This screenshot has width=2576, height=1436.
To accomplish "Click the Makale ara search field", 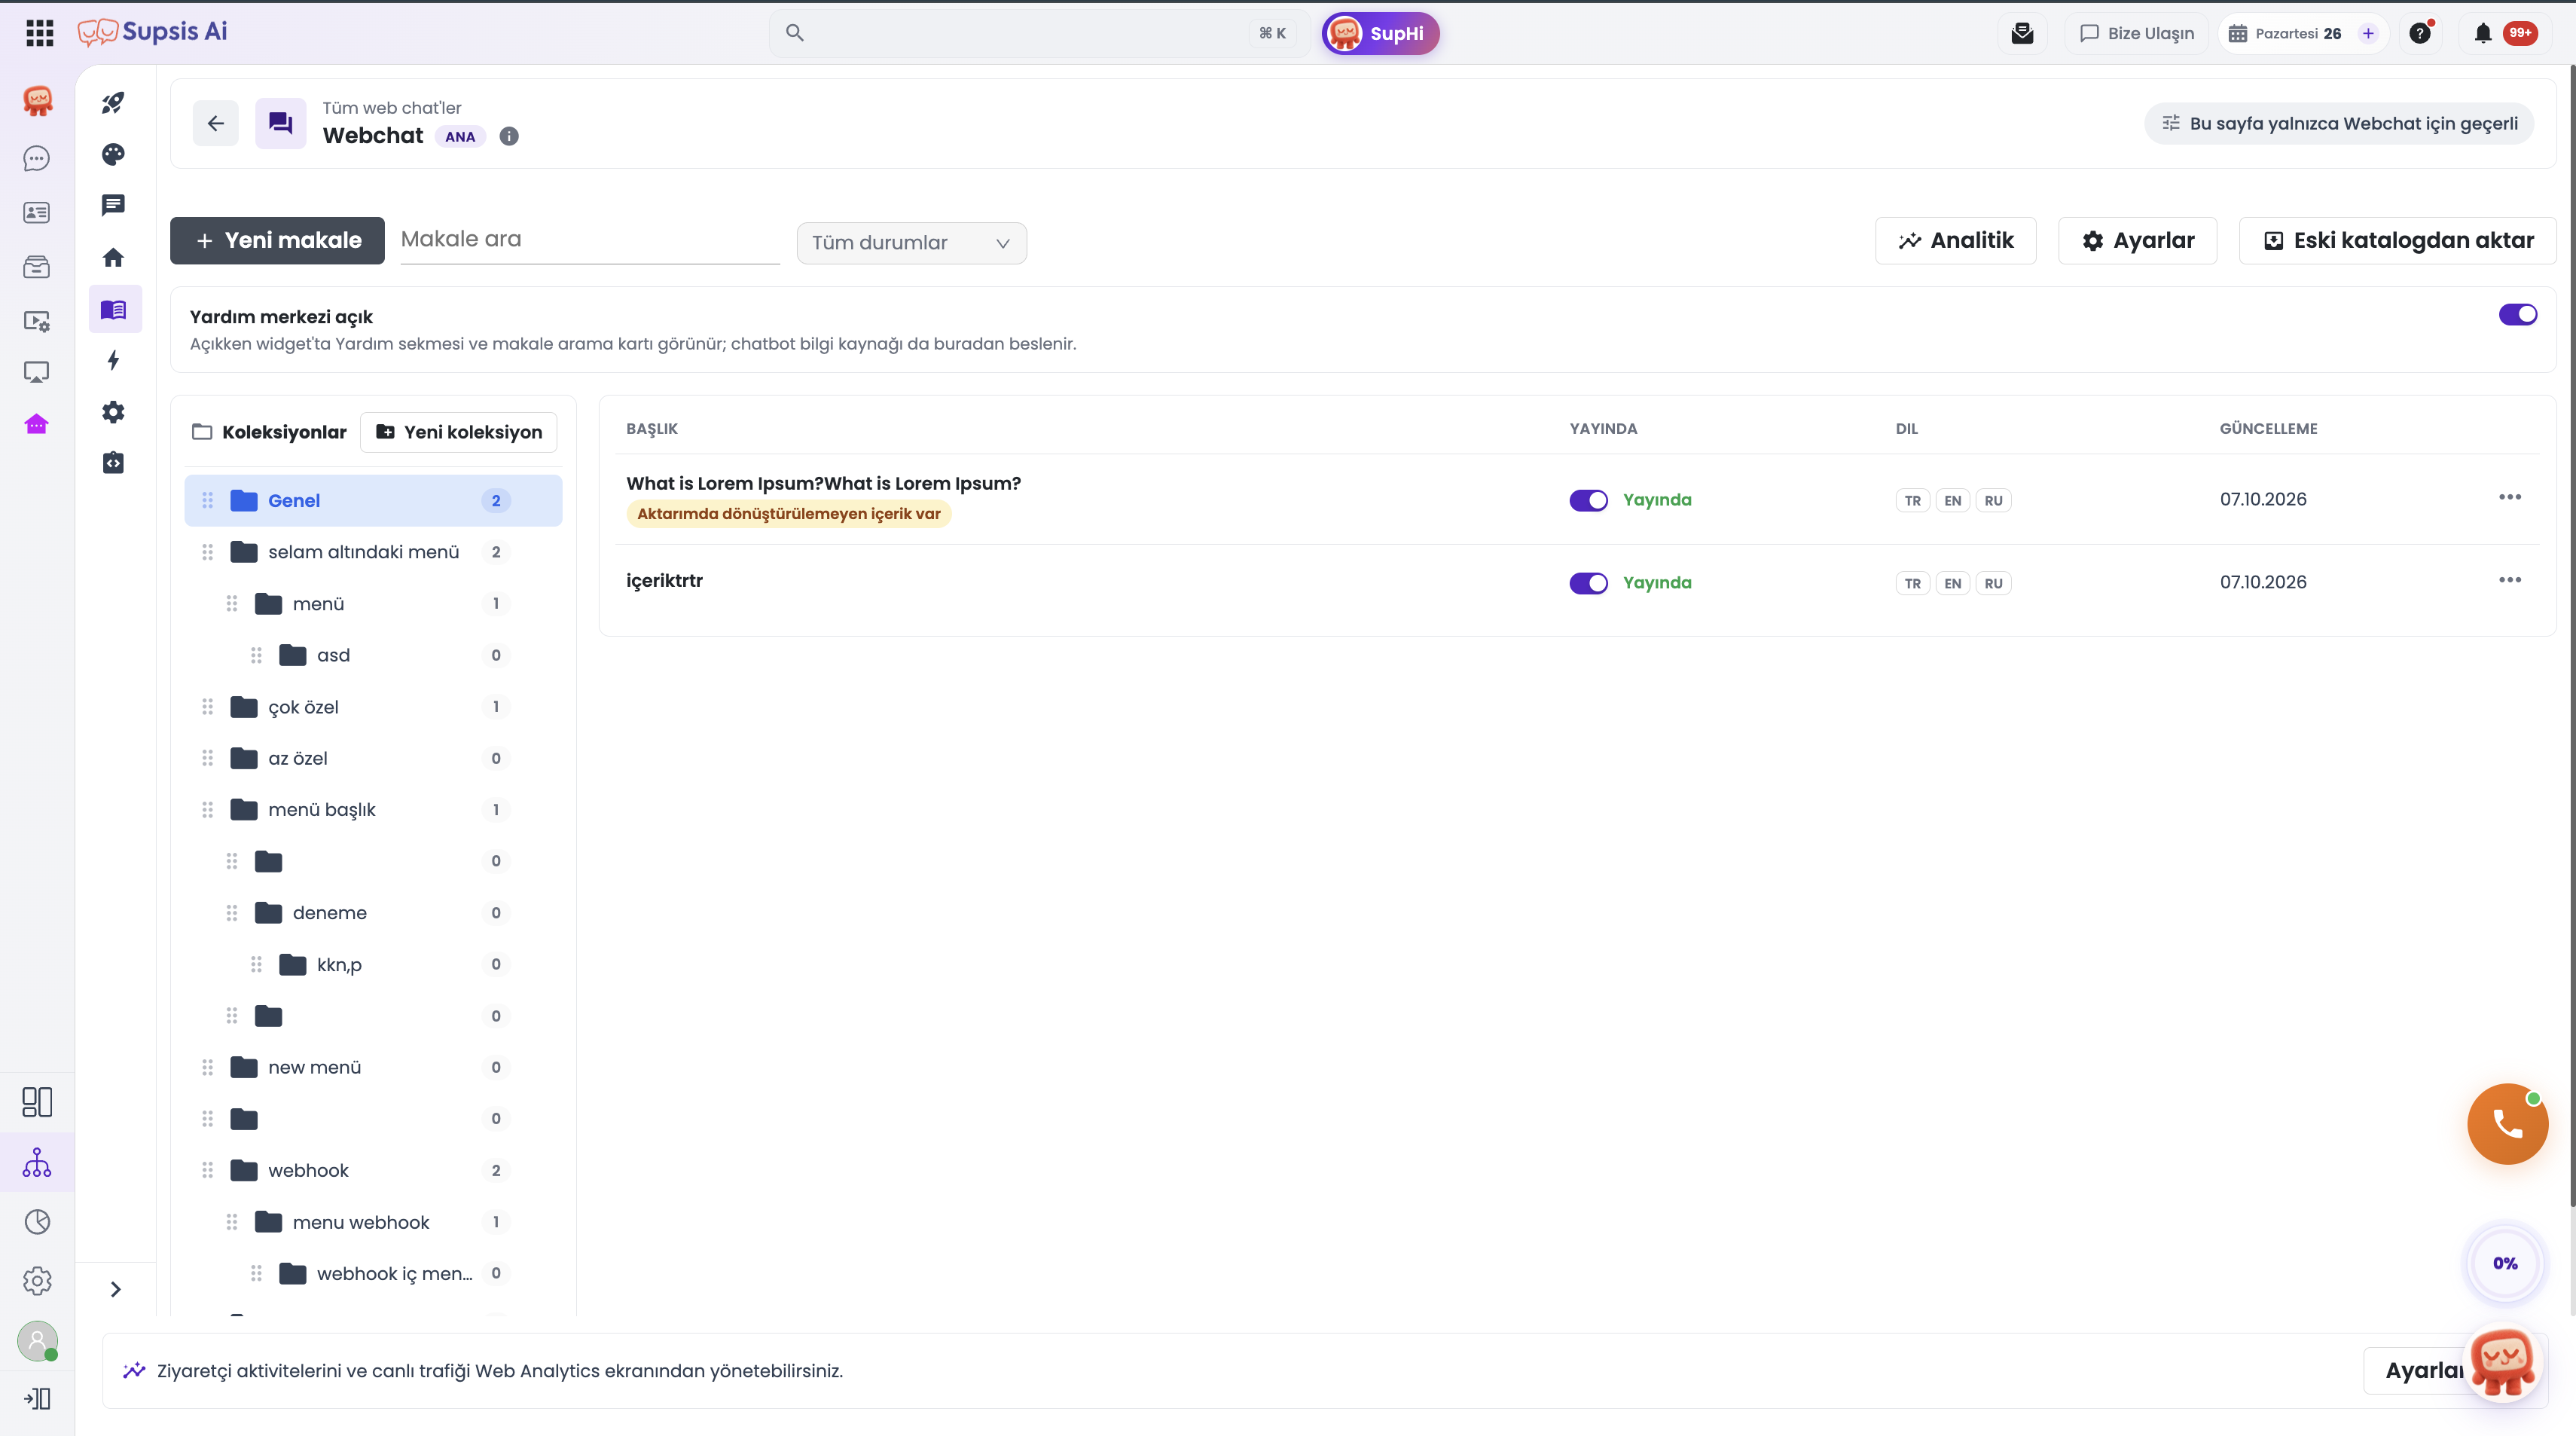I will coord(590,240).
